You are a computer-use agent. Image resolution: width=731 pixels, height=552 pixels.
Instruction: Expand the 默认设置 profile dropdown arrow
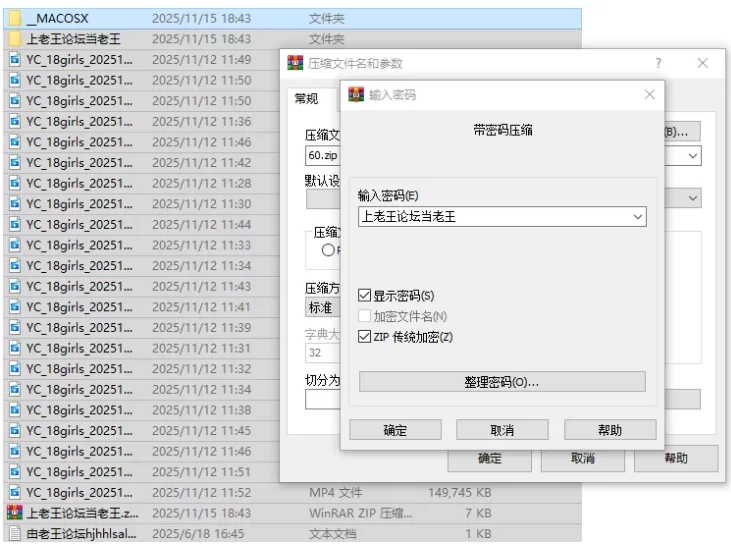[x=693, y=198]
